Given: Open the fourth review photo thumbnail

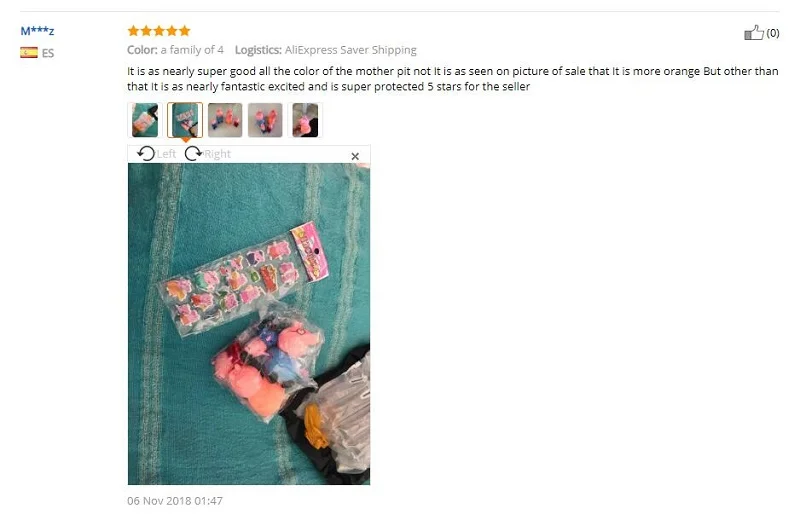Looking at the screenshot, I should tap(265, 120).
